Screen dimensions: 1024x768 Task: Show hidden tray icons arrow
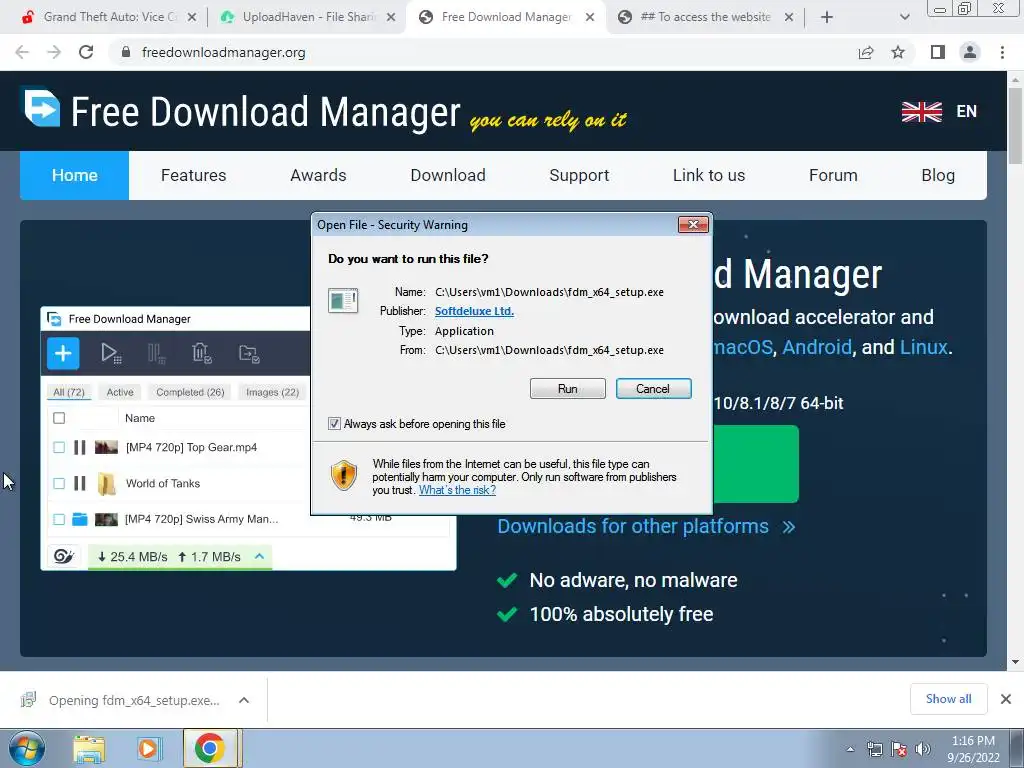[850, 750]
